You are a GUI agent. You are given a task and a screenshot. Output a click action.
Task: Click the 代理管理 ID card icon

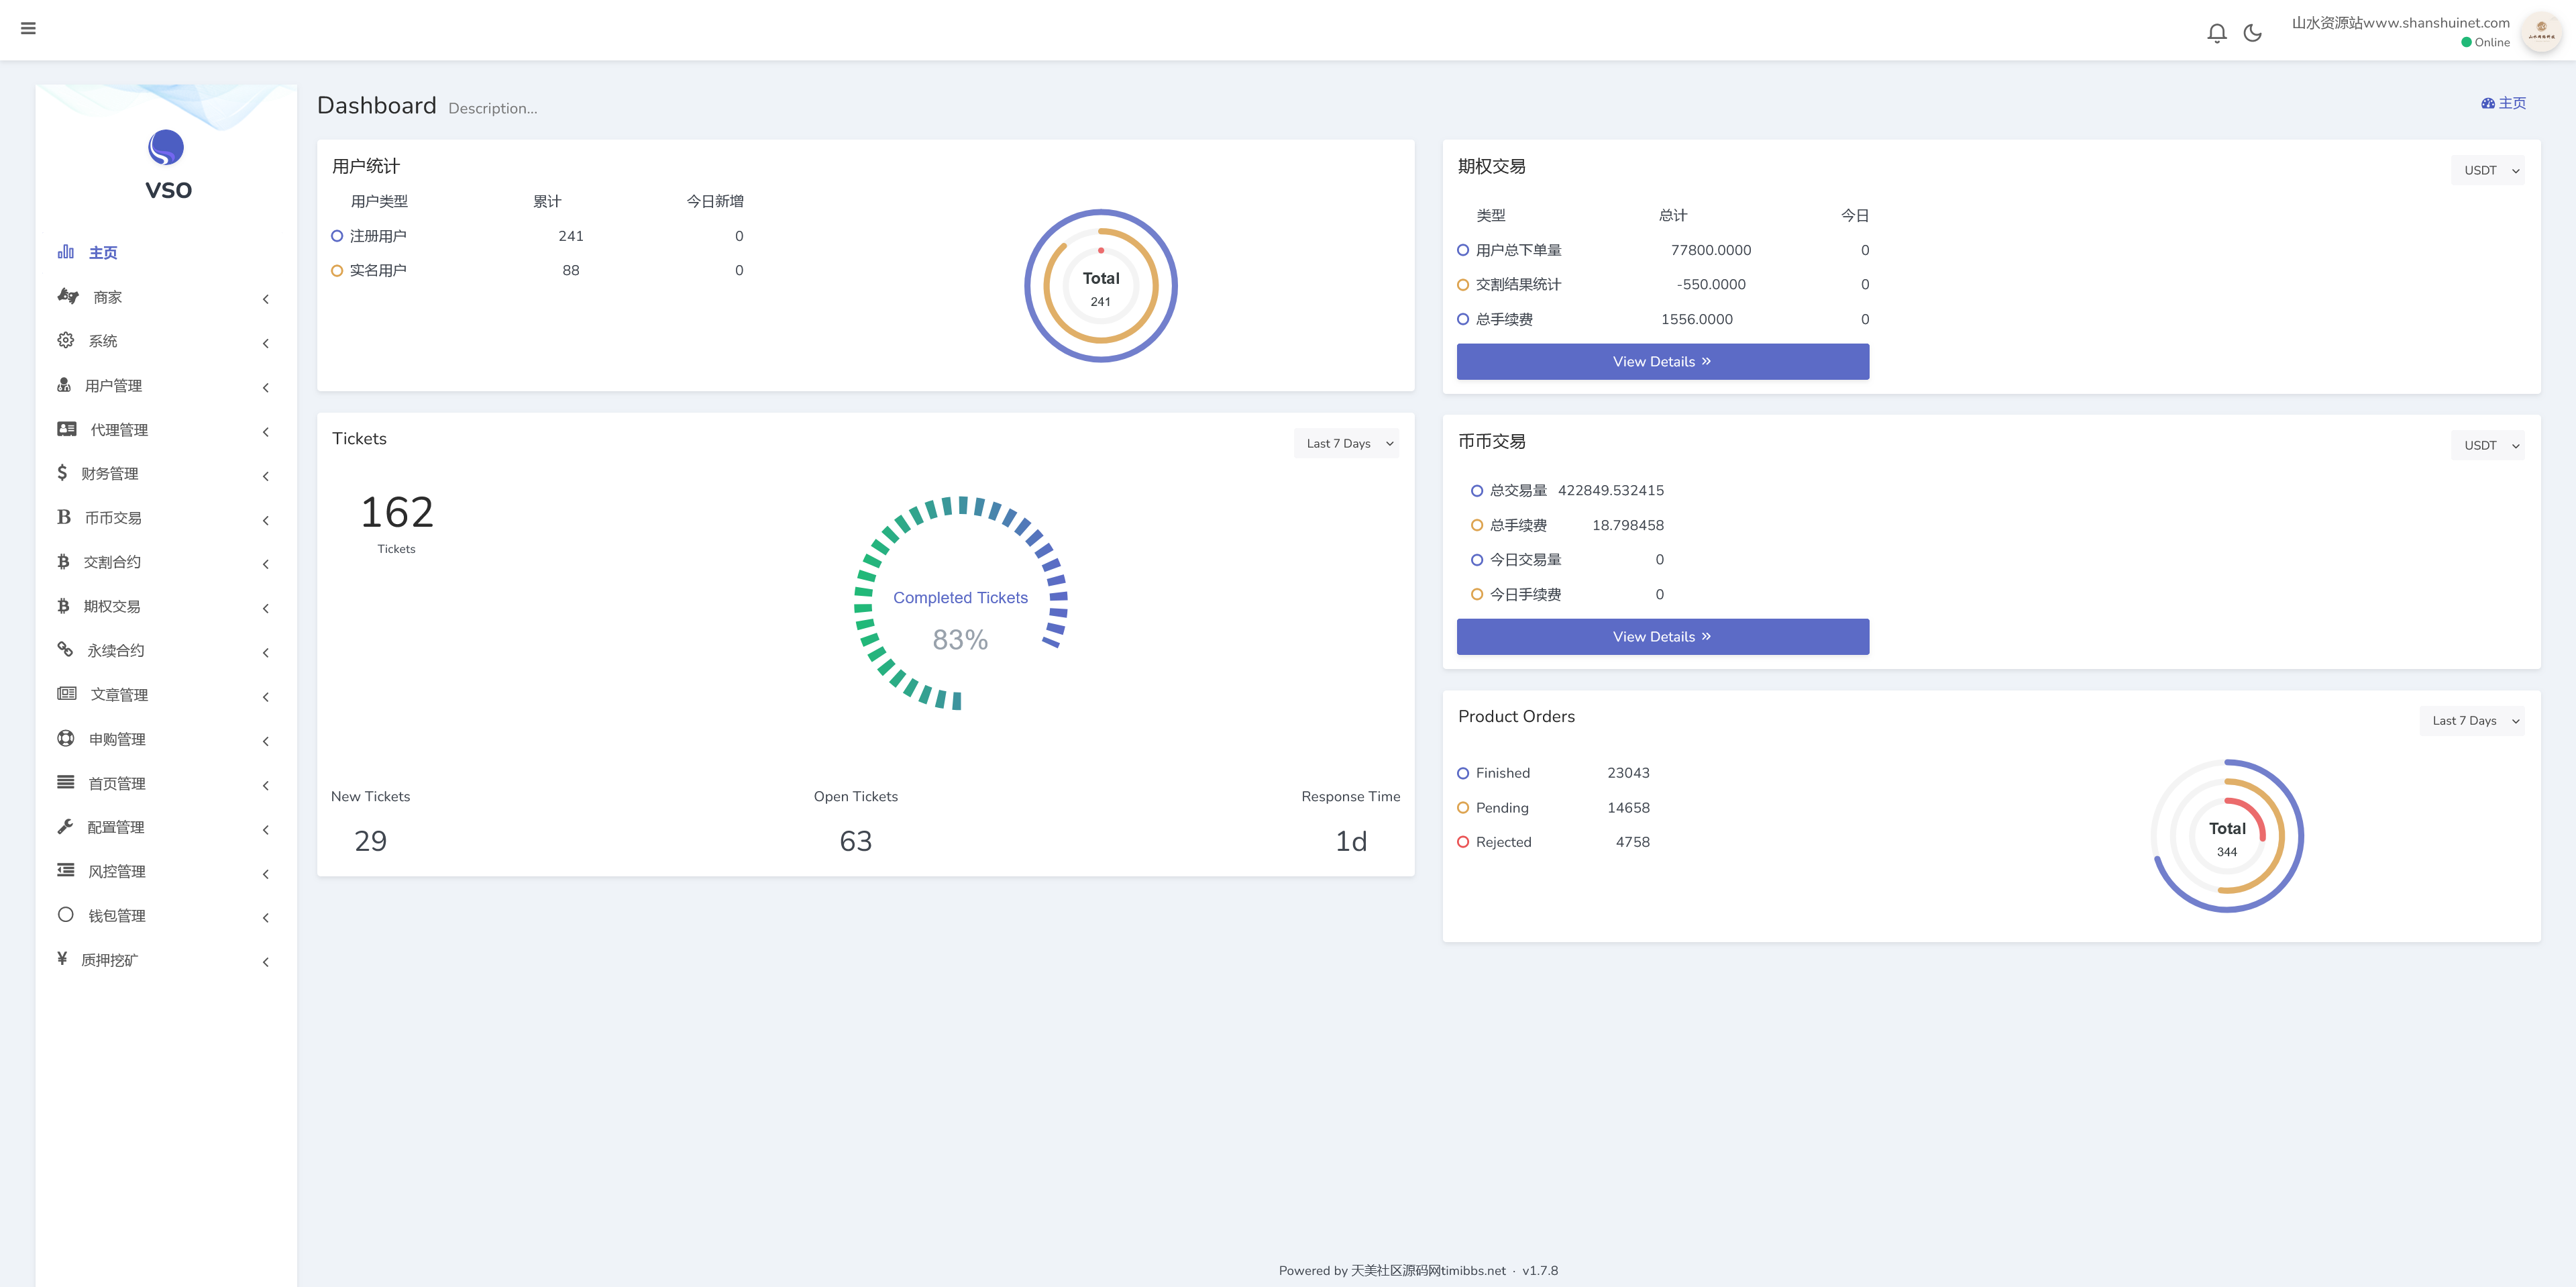67,429
